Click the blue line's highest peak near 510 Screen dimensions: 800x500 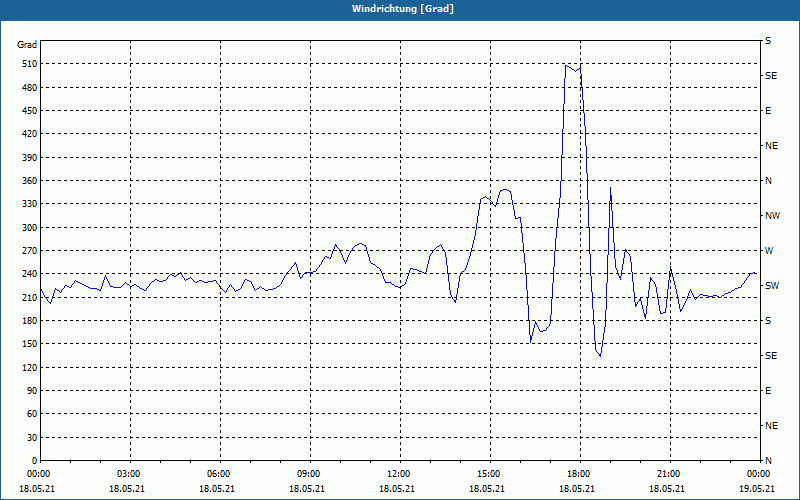(x=566, y=65)
